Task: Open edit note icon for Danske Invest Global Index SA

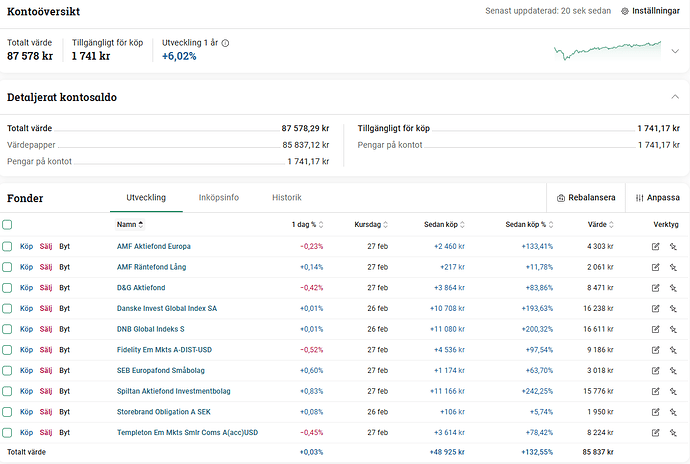Action: (x=655, y=309)
